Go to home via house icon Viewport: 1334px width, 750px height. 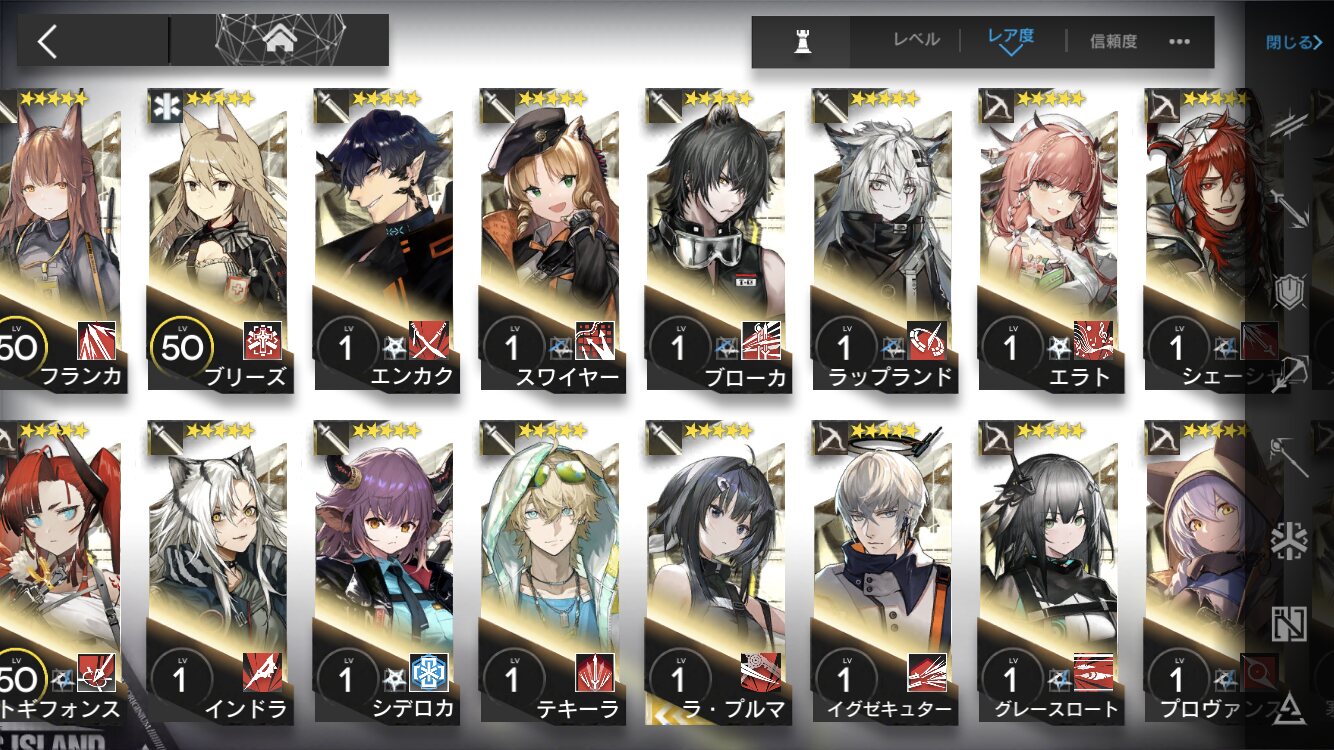pos(280,40)
